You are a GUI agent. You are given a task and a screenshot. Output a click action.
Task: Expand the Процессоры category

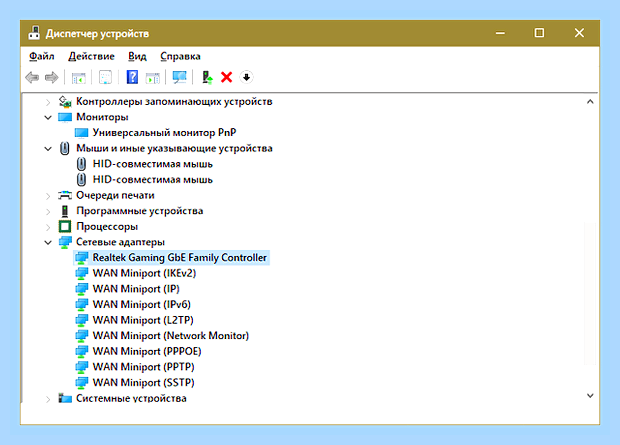pyautogui.click(x=48, y=227)
